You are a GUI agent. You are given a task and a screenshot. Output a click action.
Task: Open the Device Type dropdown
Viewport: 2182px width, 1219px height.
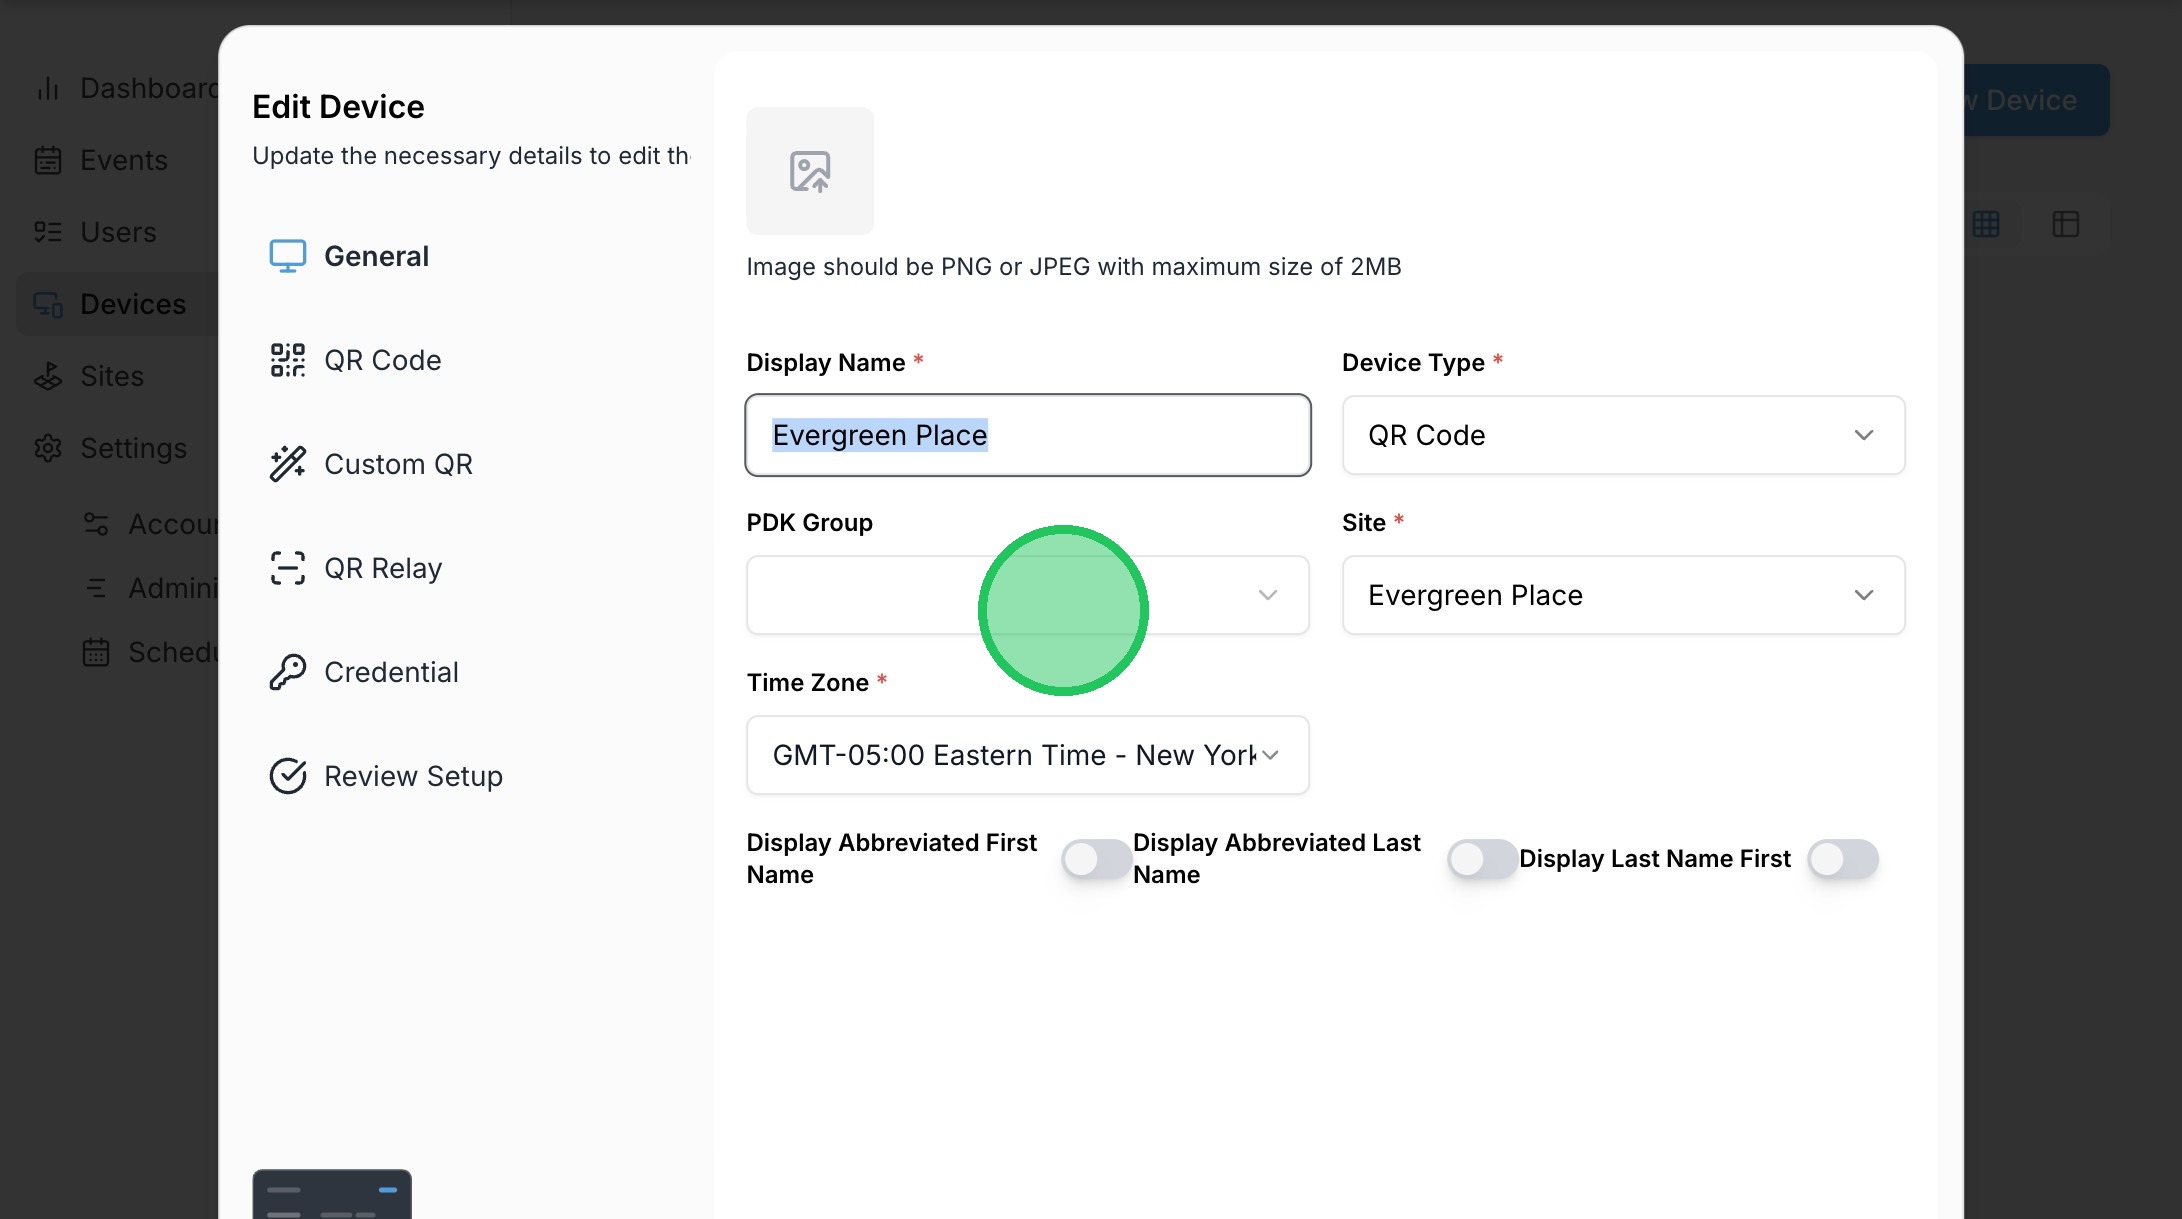coord(1622,435)
